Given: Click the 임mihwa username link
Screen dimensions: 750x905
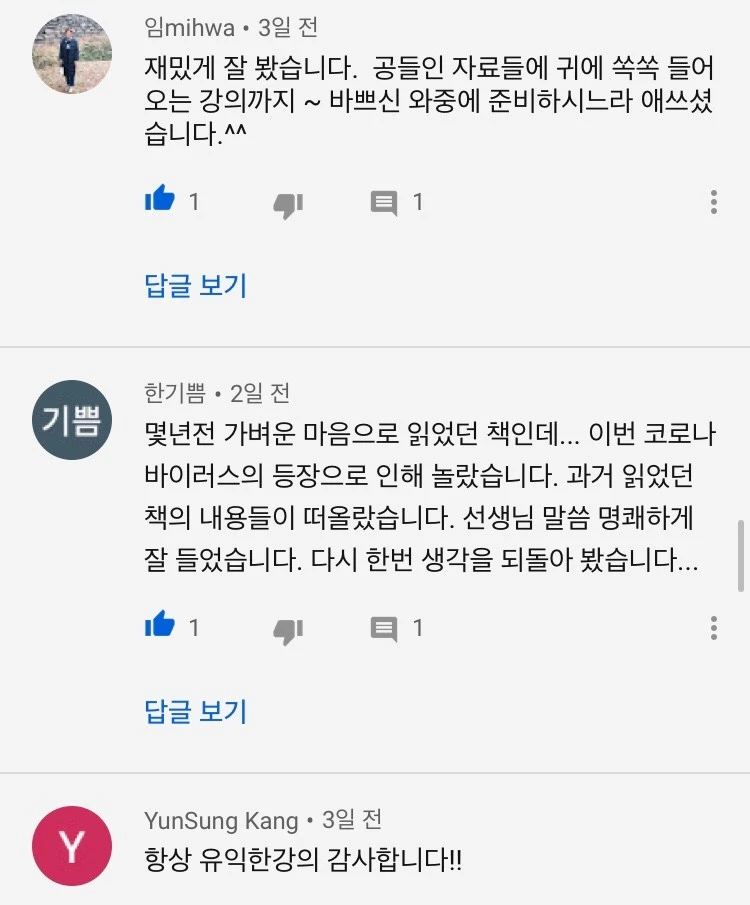Looking at the screenshot, I should (x=189, y=28).
